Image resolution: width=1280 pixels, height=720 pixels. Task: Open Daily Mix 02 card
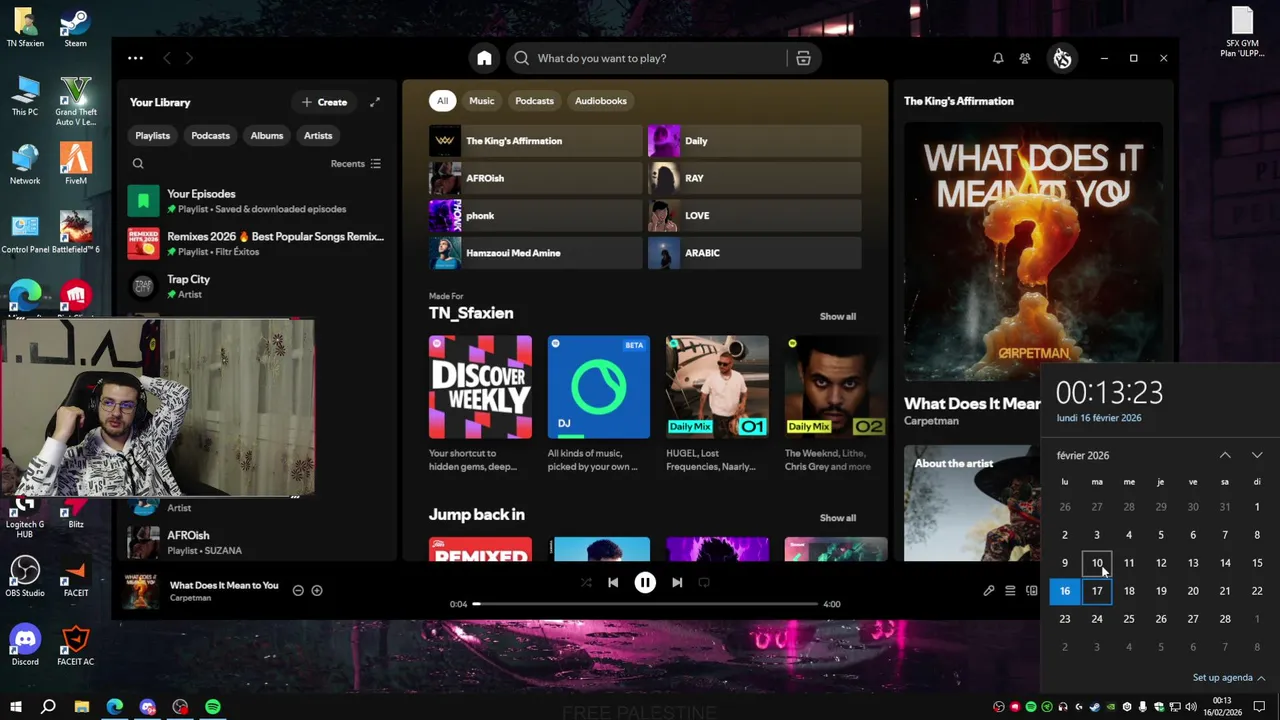[835, 405]
